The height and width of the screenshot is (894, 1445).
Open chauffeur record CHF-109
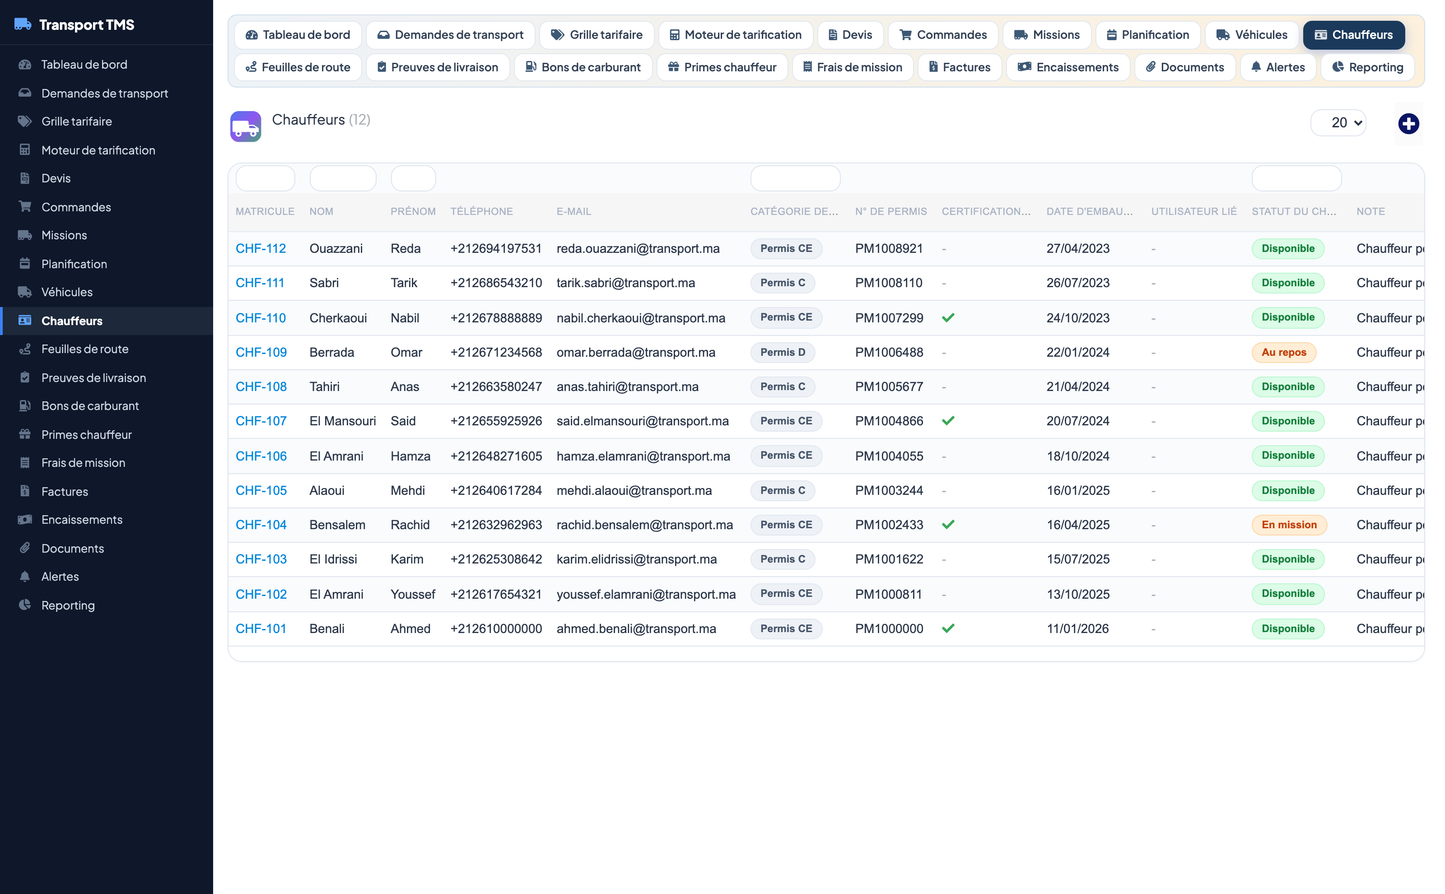[261, 352]
